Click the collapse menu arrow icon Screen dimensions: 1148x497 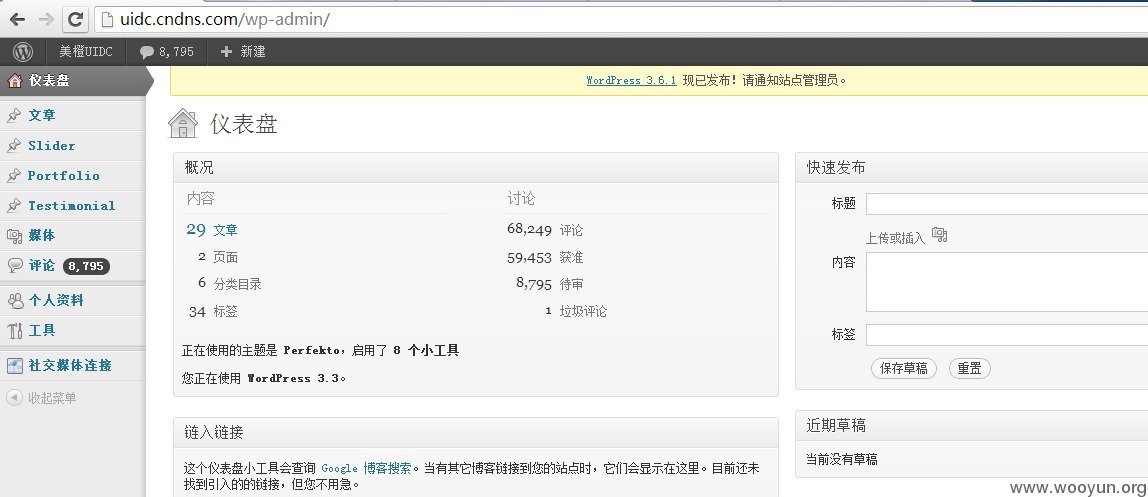click(x=14, y=398)
